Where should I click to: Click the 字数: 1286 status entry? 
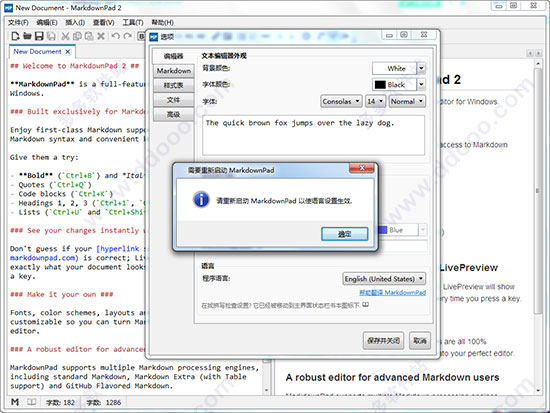coord(103,402)
